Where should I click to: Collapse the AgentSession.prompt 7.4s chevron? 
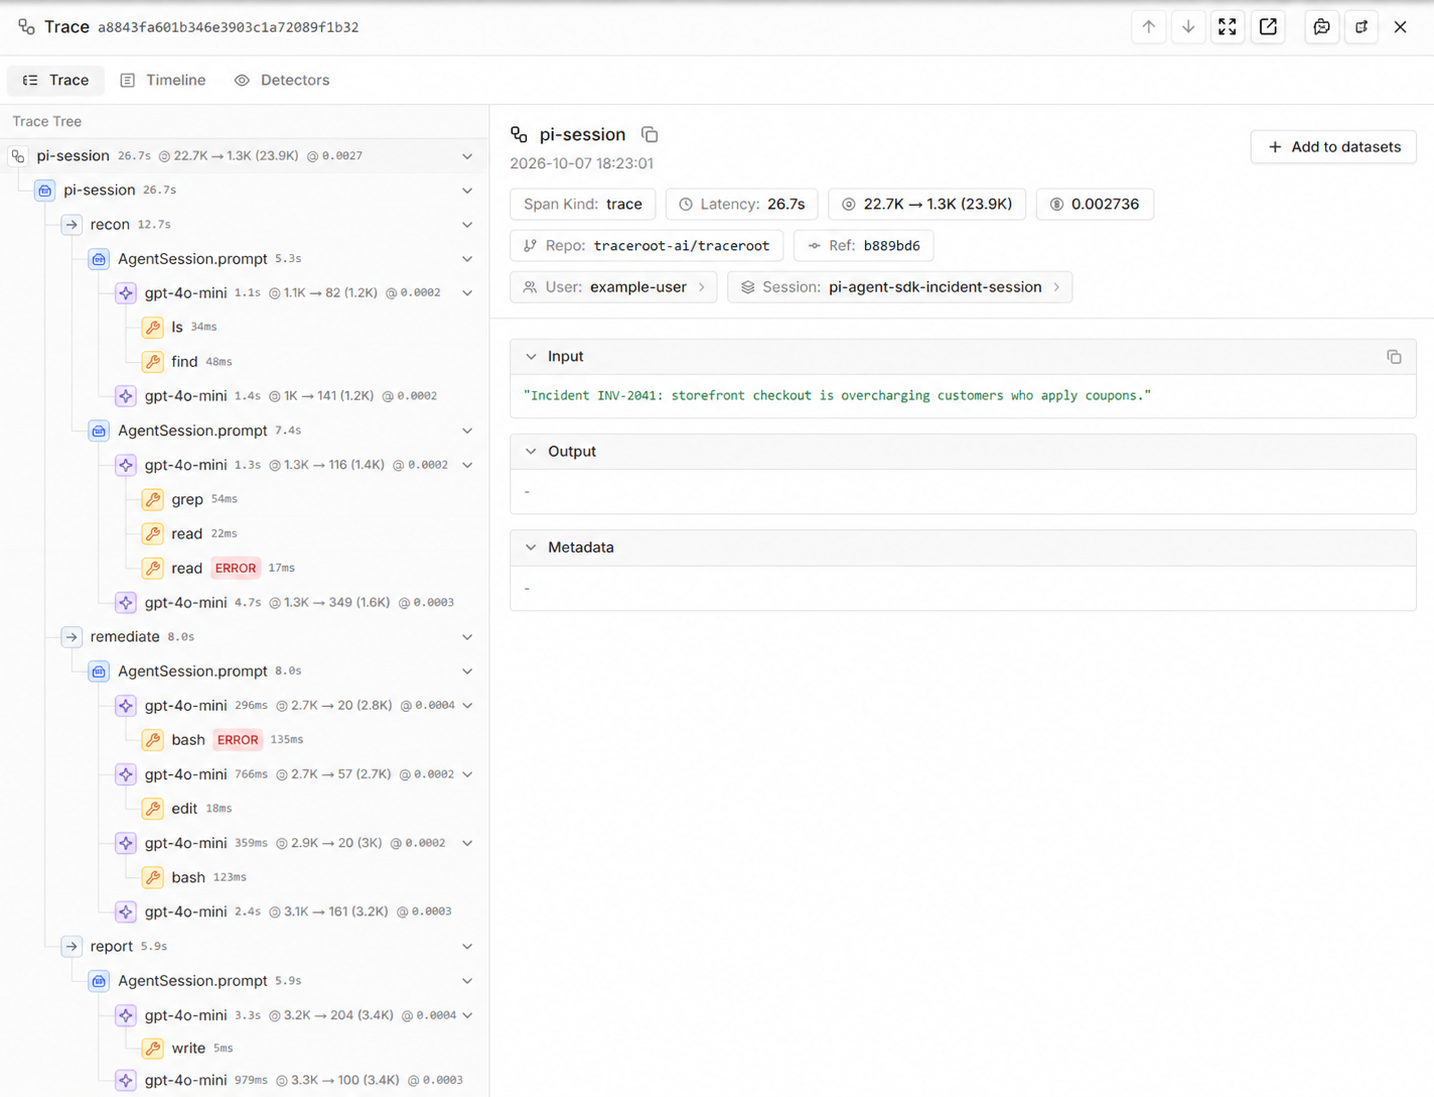point(467,430)
